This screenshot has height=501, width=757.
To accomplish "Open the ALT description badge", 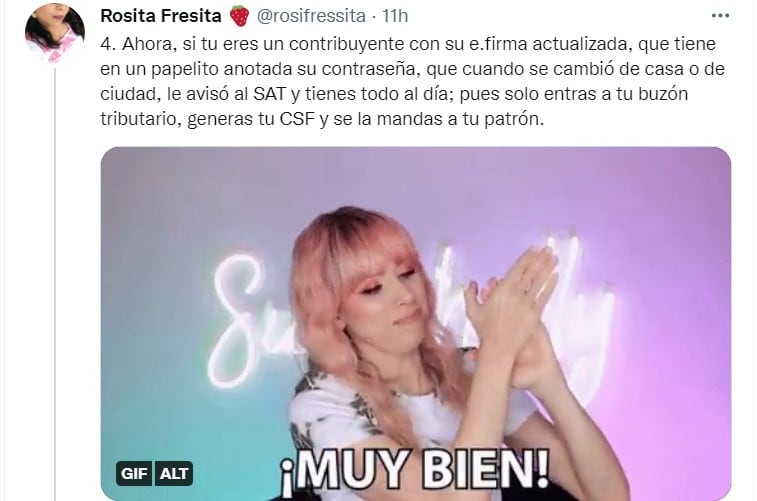I will pos(174,473).
